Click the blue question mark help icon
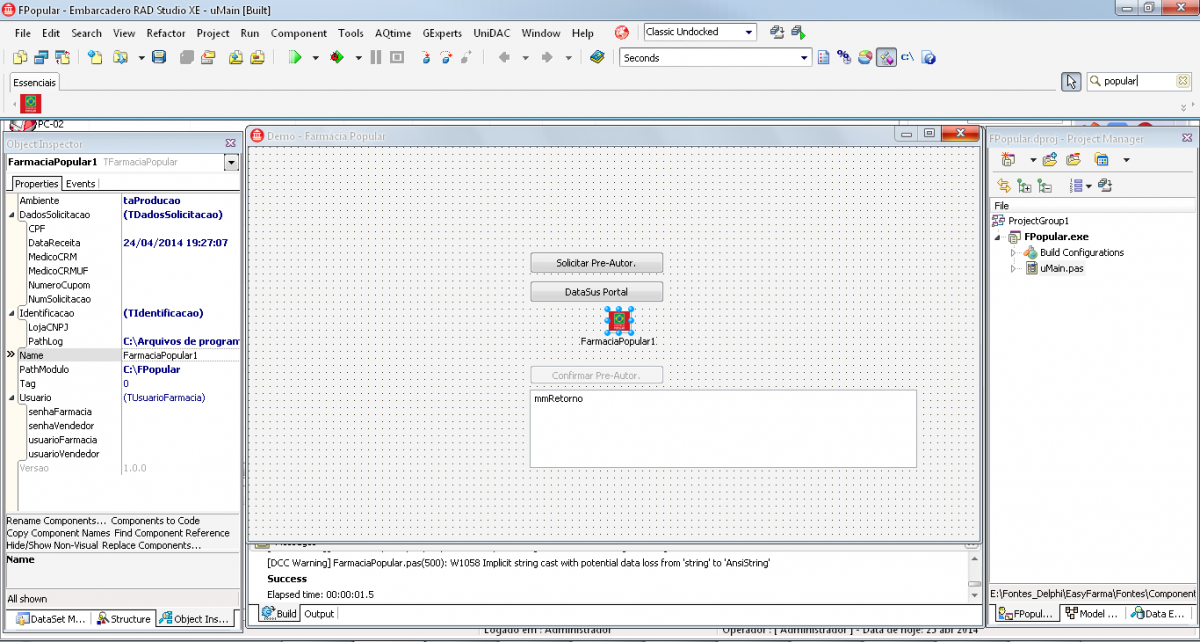Image resolution: width=1200 pixels, height=642 pixels. pos(929,58)
